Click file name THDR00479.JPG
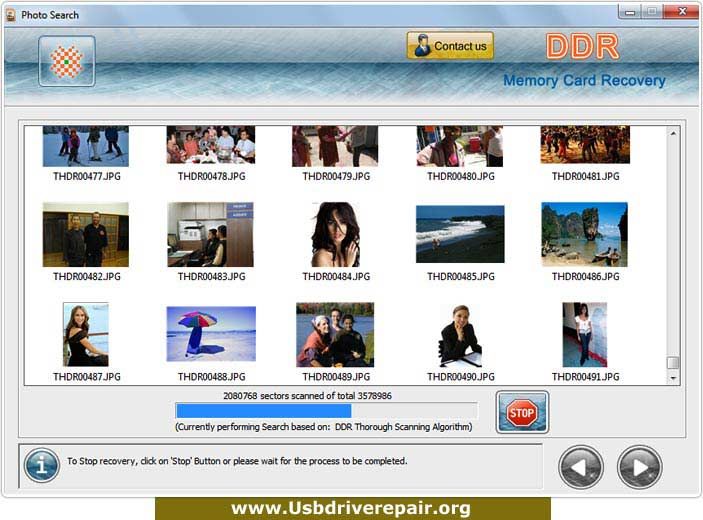 coord(336,177)
